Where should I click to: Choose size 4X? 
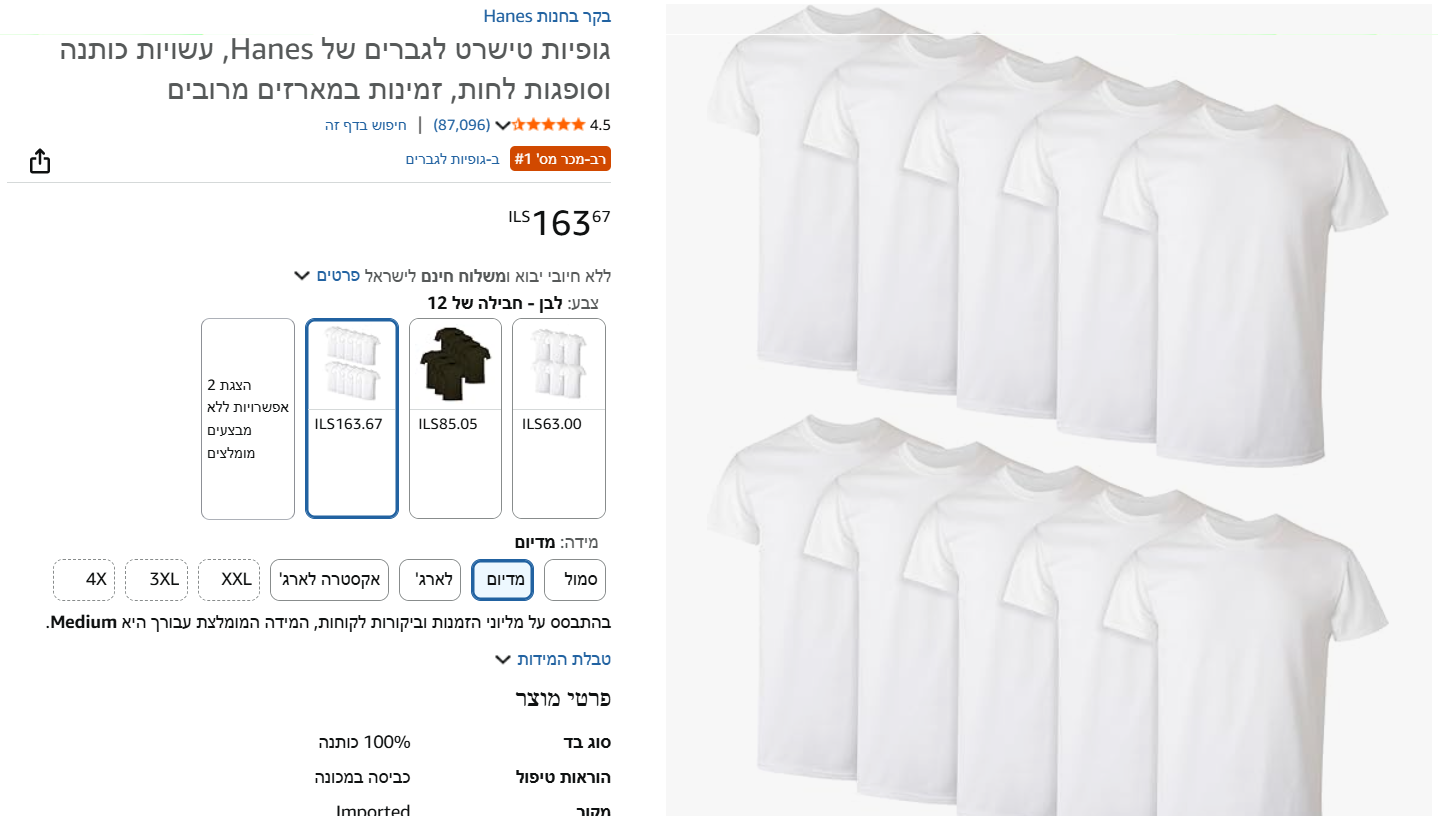pyautogui.click(x=84, y=580)
